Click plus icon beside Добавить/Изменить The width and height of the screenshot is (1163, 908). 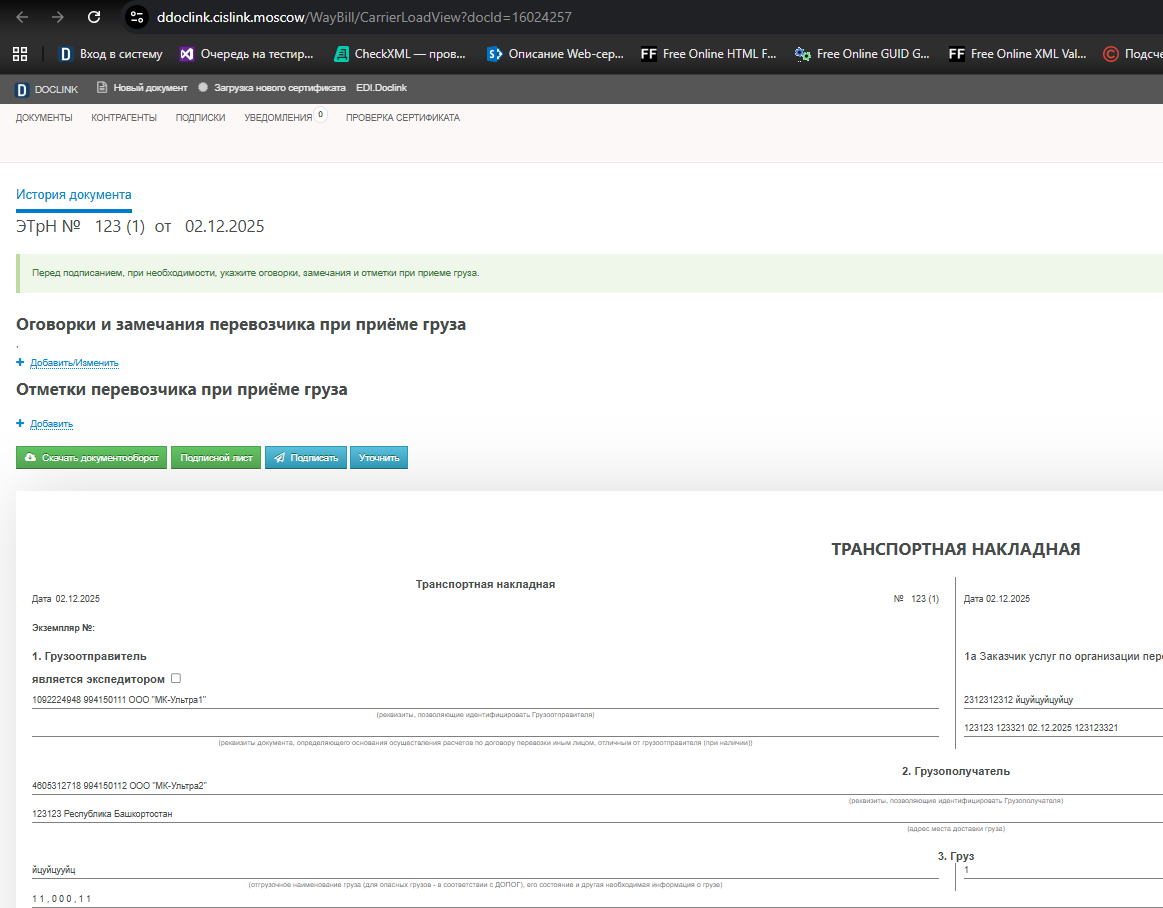click(x=20, y=362)
